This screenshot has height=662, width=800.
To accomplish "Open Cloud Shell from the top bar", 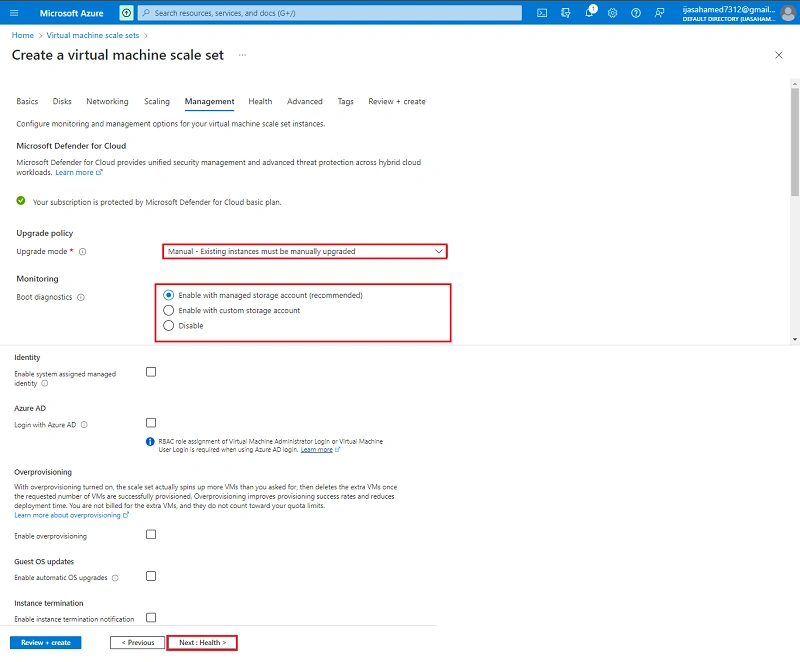I will [x=542, y=13].
